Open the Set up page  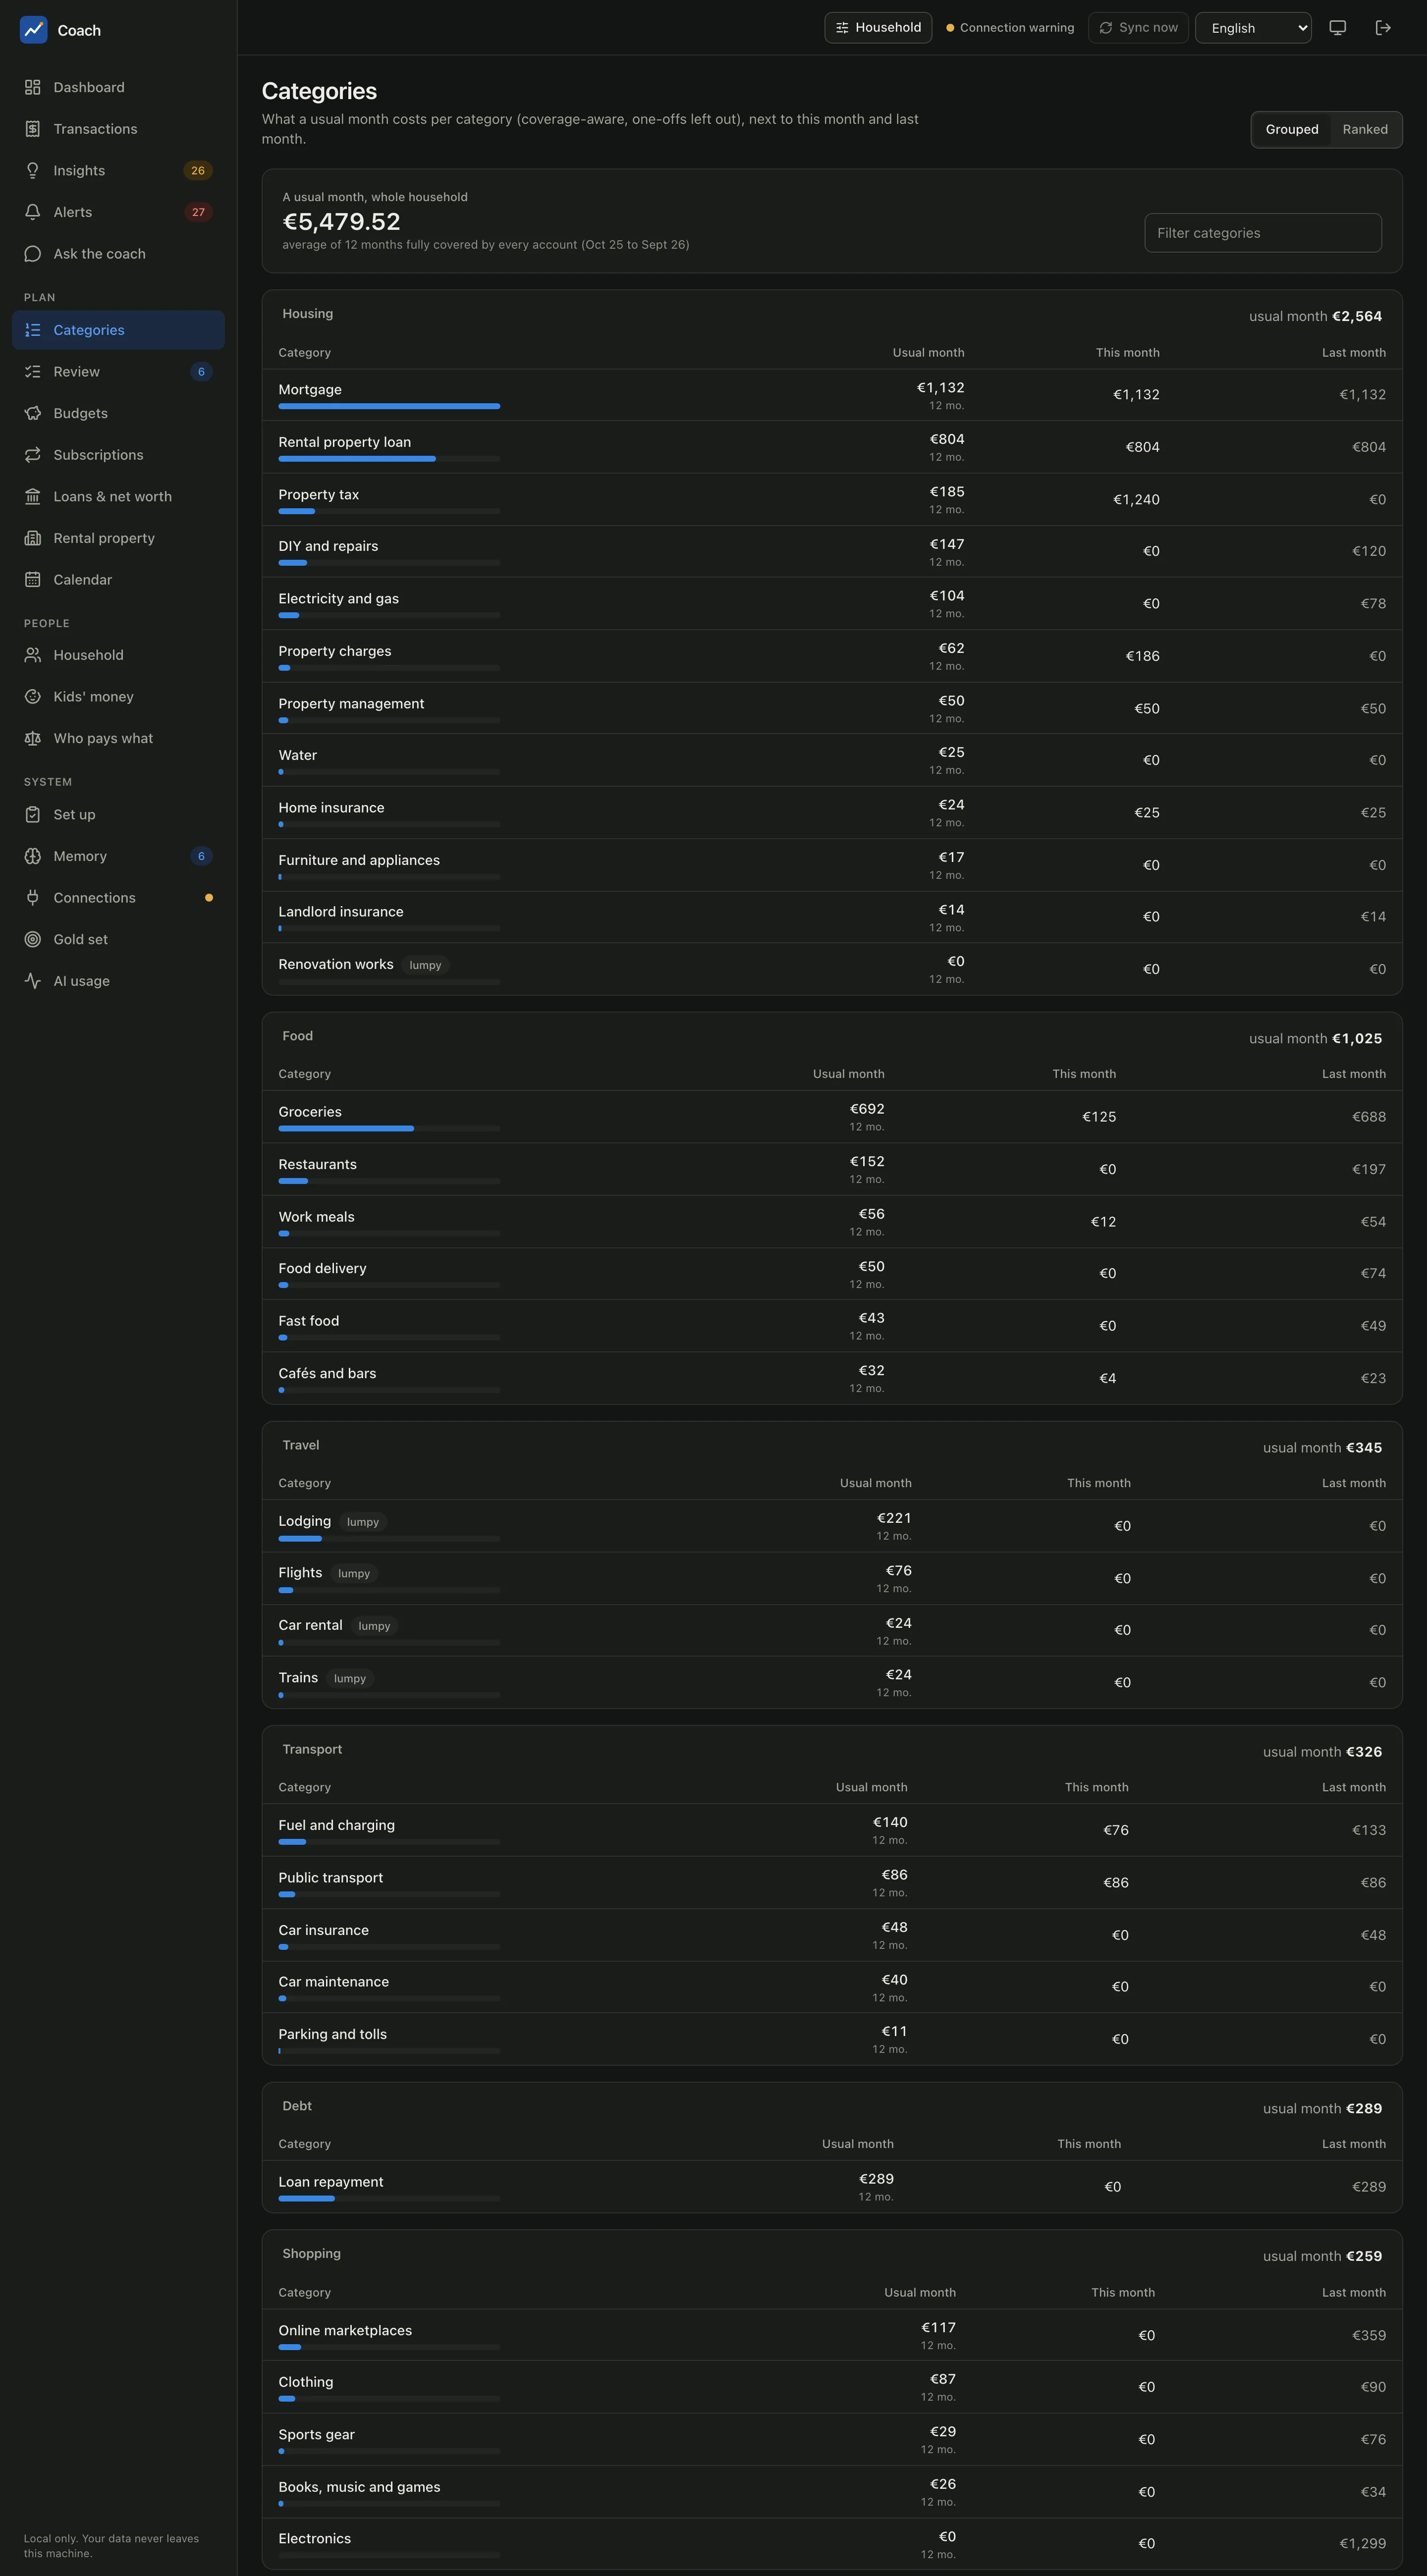[x=118, y=815]
